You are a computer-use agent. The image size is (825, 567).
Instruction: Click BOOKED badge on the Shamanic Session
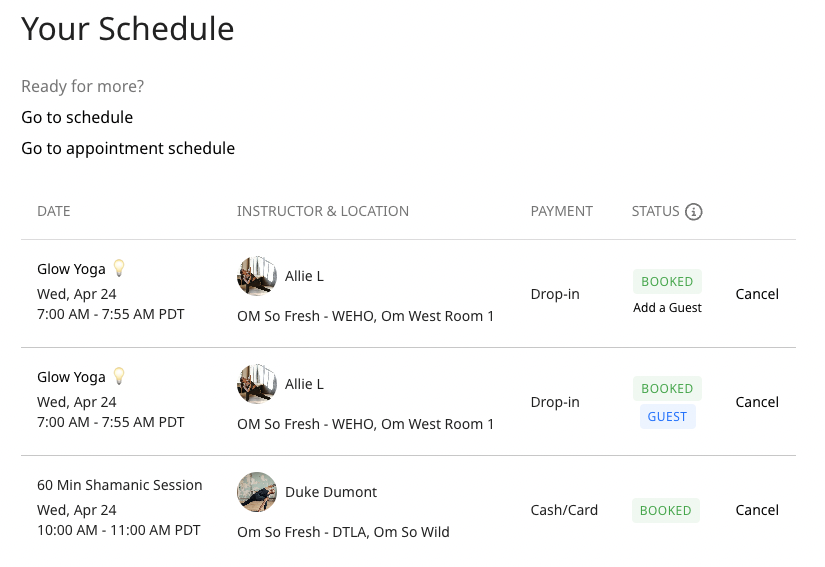666,511
